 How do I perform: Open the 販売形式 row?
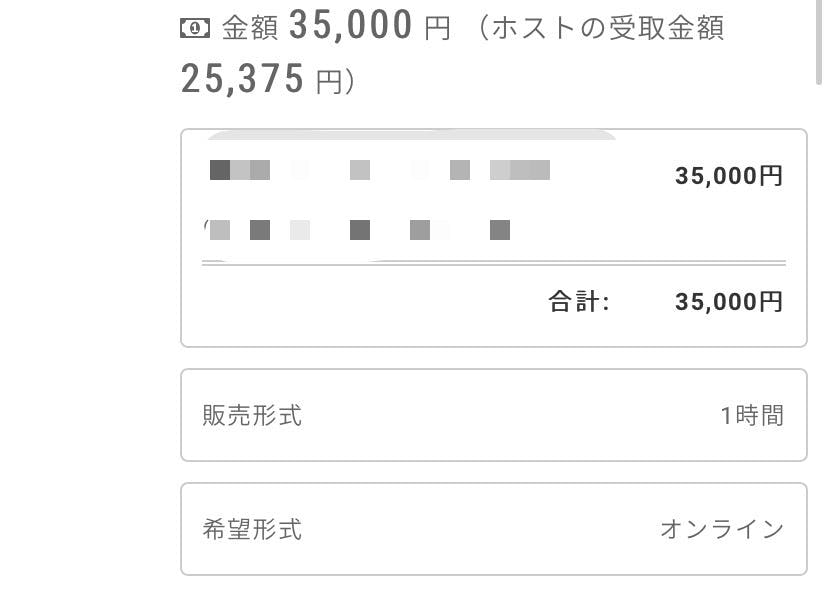coord(494,415)
